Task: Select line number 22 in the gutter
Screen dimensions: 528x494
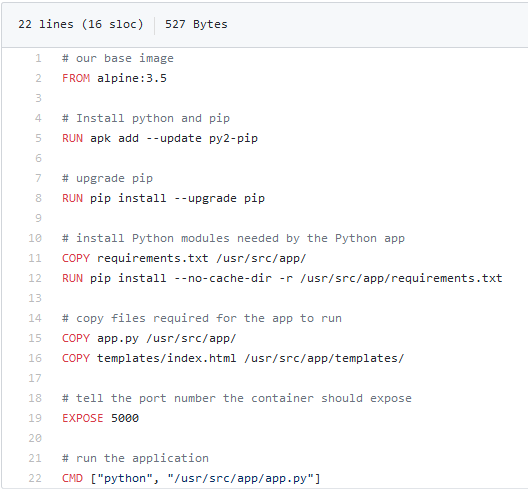Action: coord(35,478)
